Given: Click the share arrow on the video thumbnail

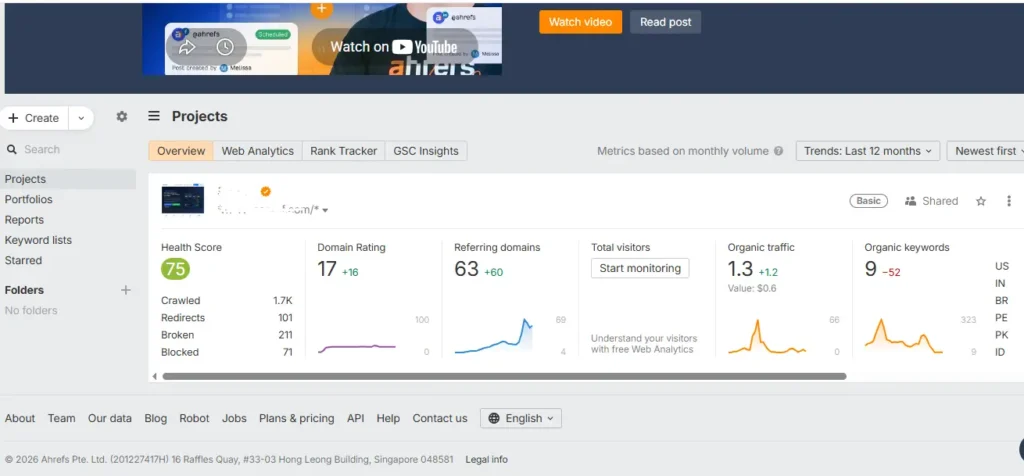Looking at the screenshot, I should pyautogui.click(x=187, y=46).
